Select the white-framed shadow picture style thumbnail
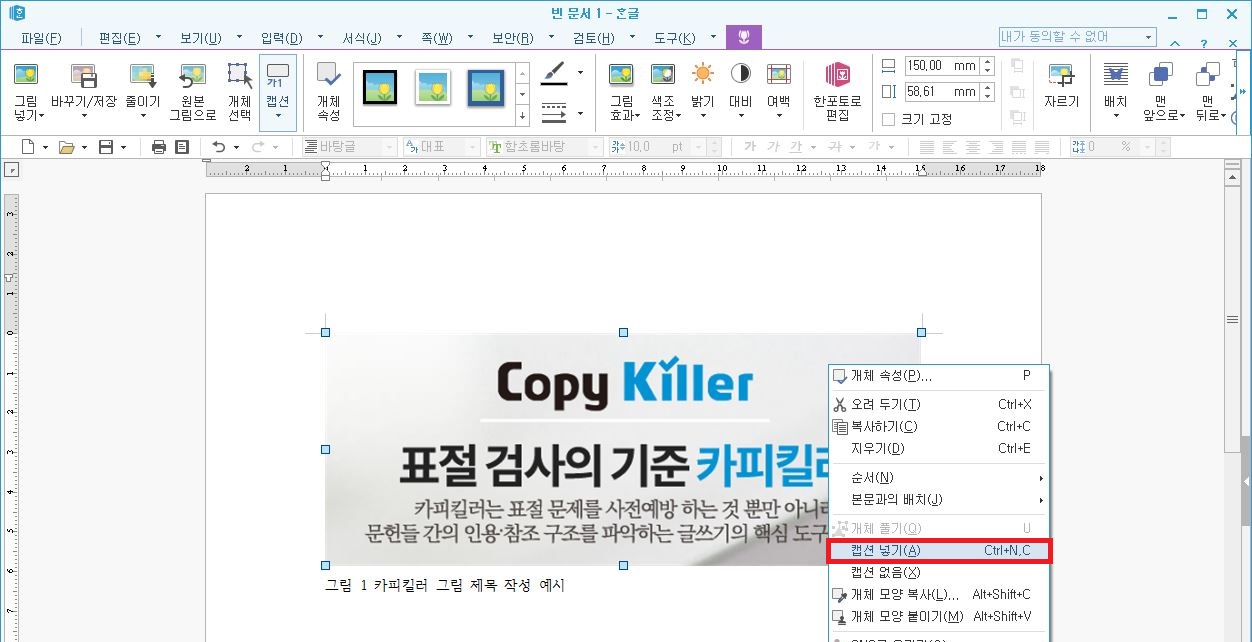The width and height of the screenshot is (1252, 642). [433, 88]
